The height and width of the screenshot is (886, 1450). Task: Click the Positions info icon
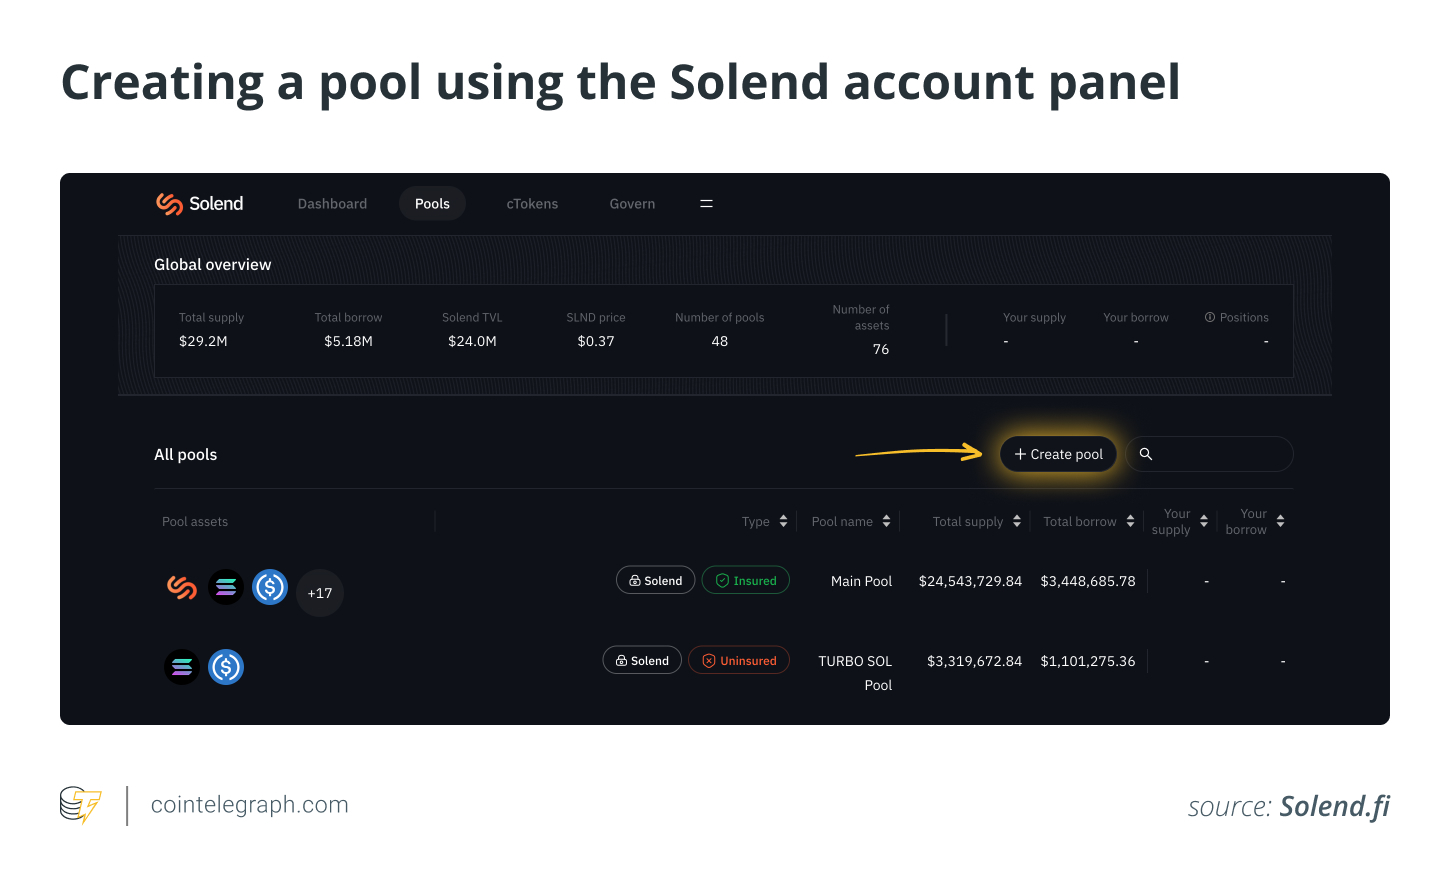[x=1210, y=318]
